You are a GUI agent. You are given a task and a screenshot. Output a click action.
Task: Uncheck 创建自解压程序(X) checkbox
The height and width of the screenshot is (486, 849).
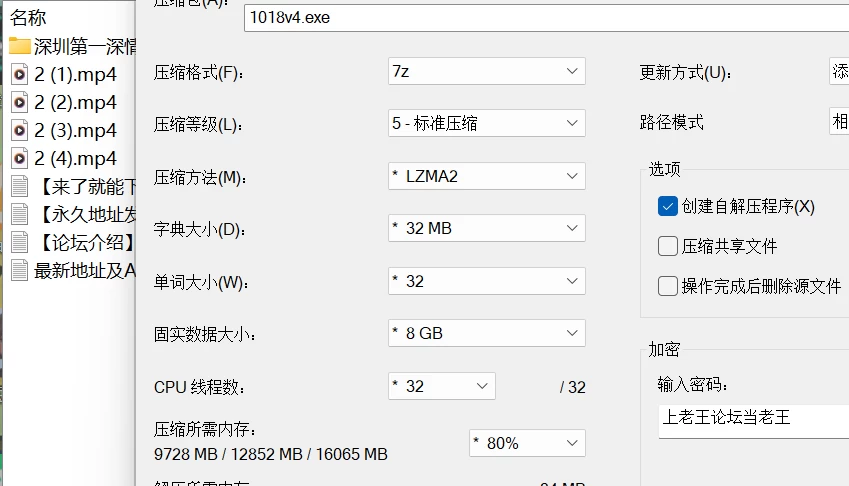pyautogui.click(x=668, y=206)
